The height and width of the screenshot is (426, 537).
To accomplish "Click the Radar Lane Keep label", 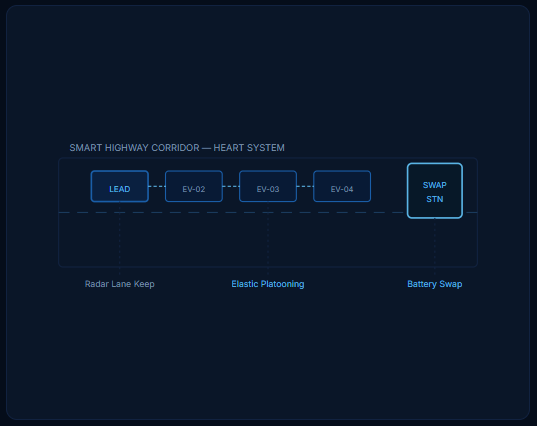I will (120, 284).
